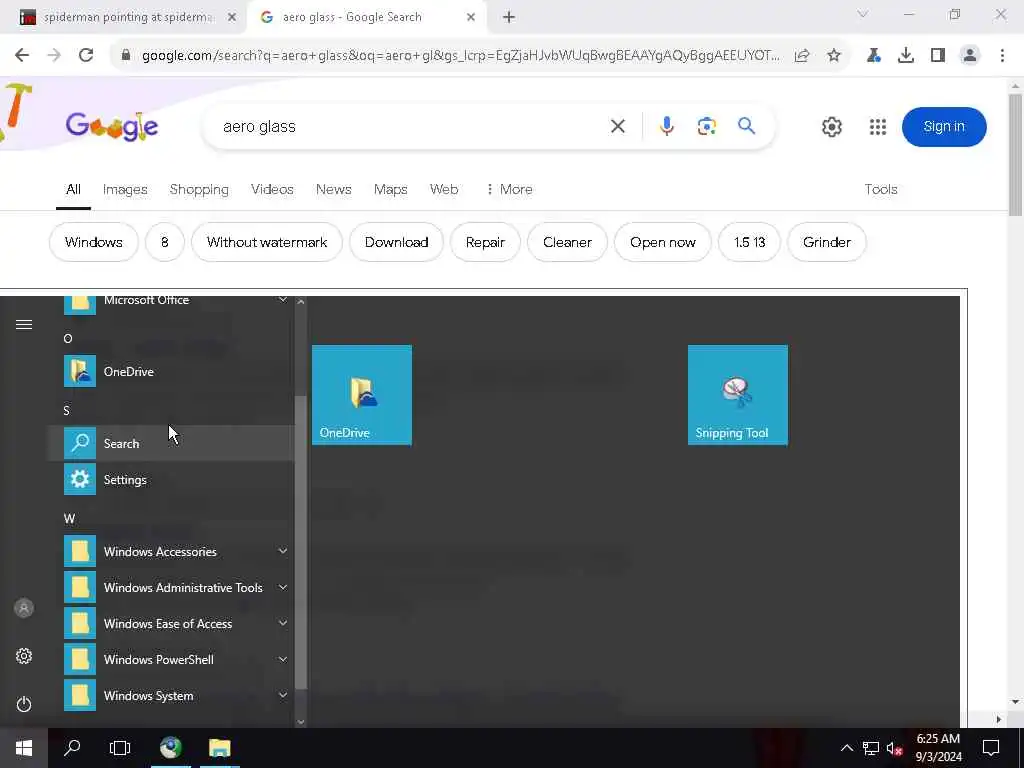This screenshot has height=768, width=1024.
Task: Select the Cleaner suggestion chip
Action: click(x=567, y=242)
